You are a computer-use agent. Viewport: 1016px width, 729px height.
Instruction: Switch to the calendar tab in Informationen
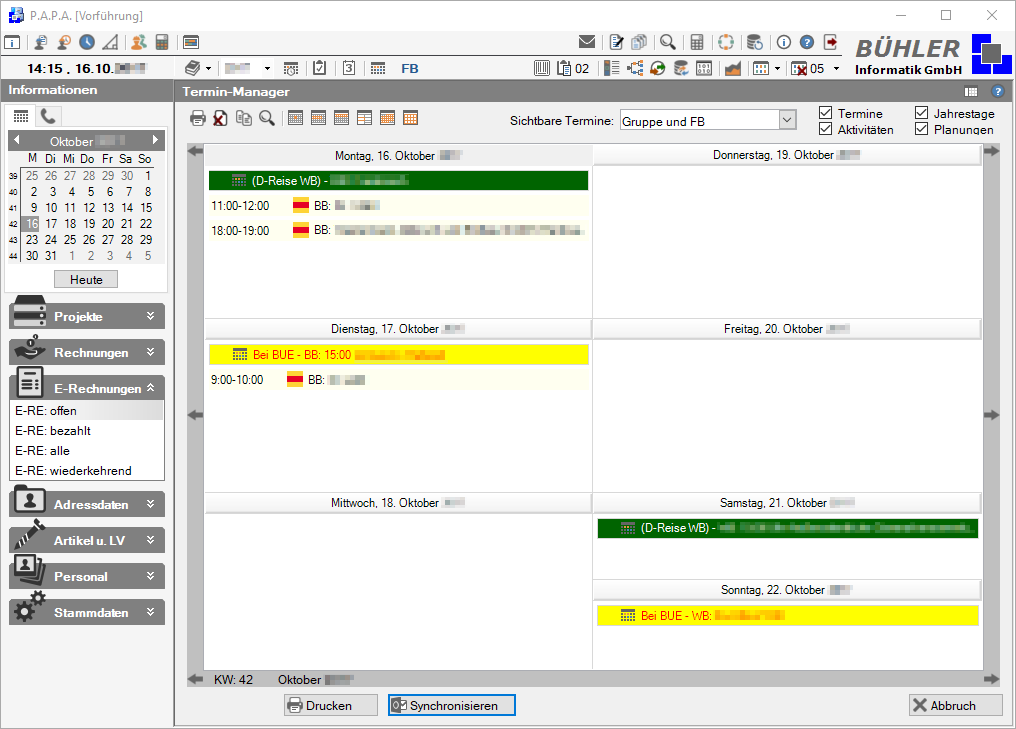21,116
